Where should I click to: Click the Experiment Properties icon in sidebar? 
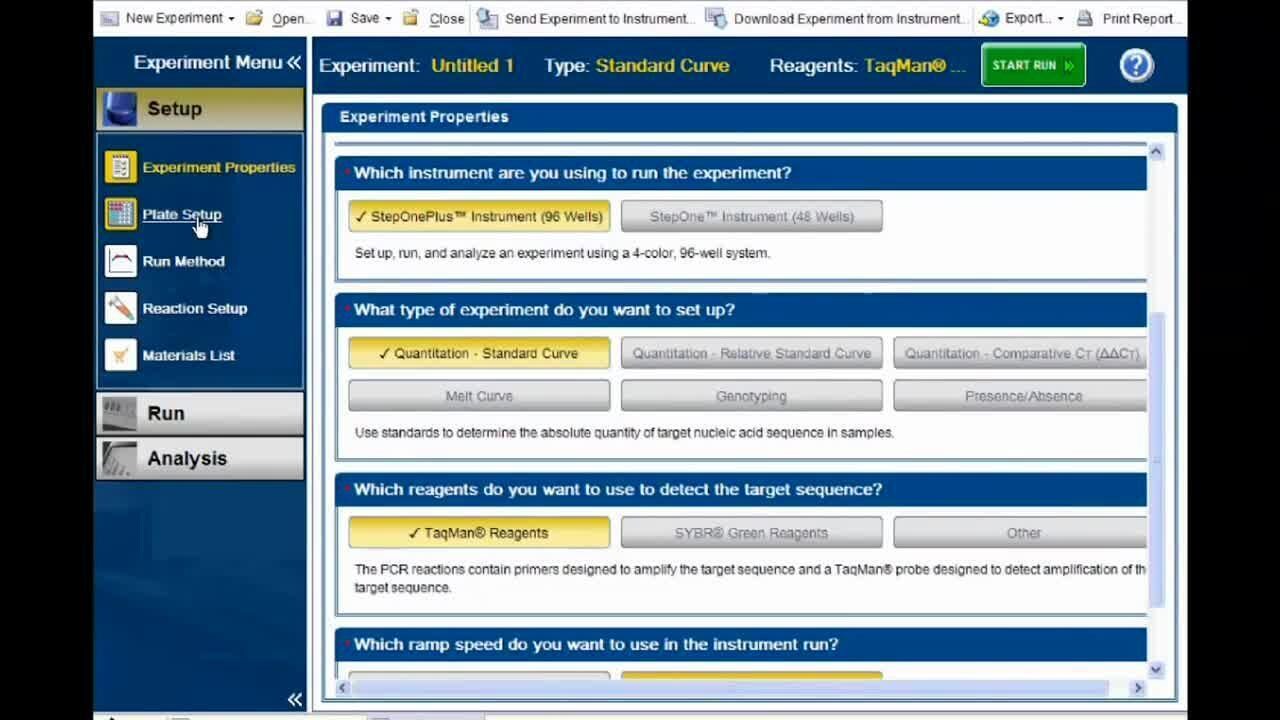(x=120, y=167)
